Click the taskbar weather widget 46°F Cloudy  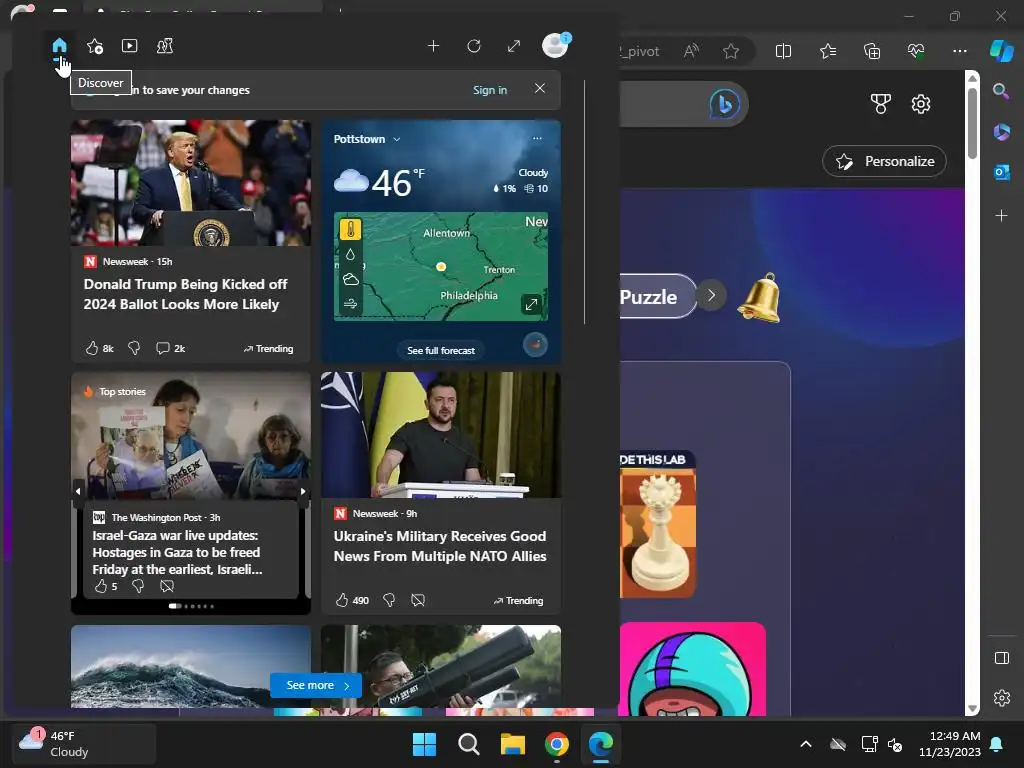click(x=84, y=744)
